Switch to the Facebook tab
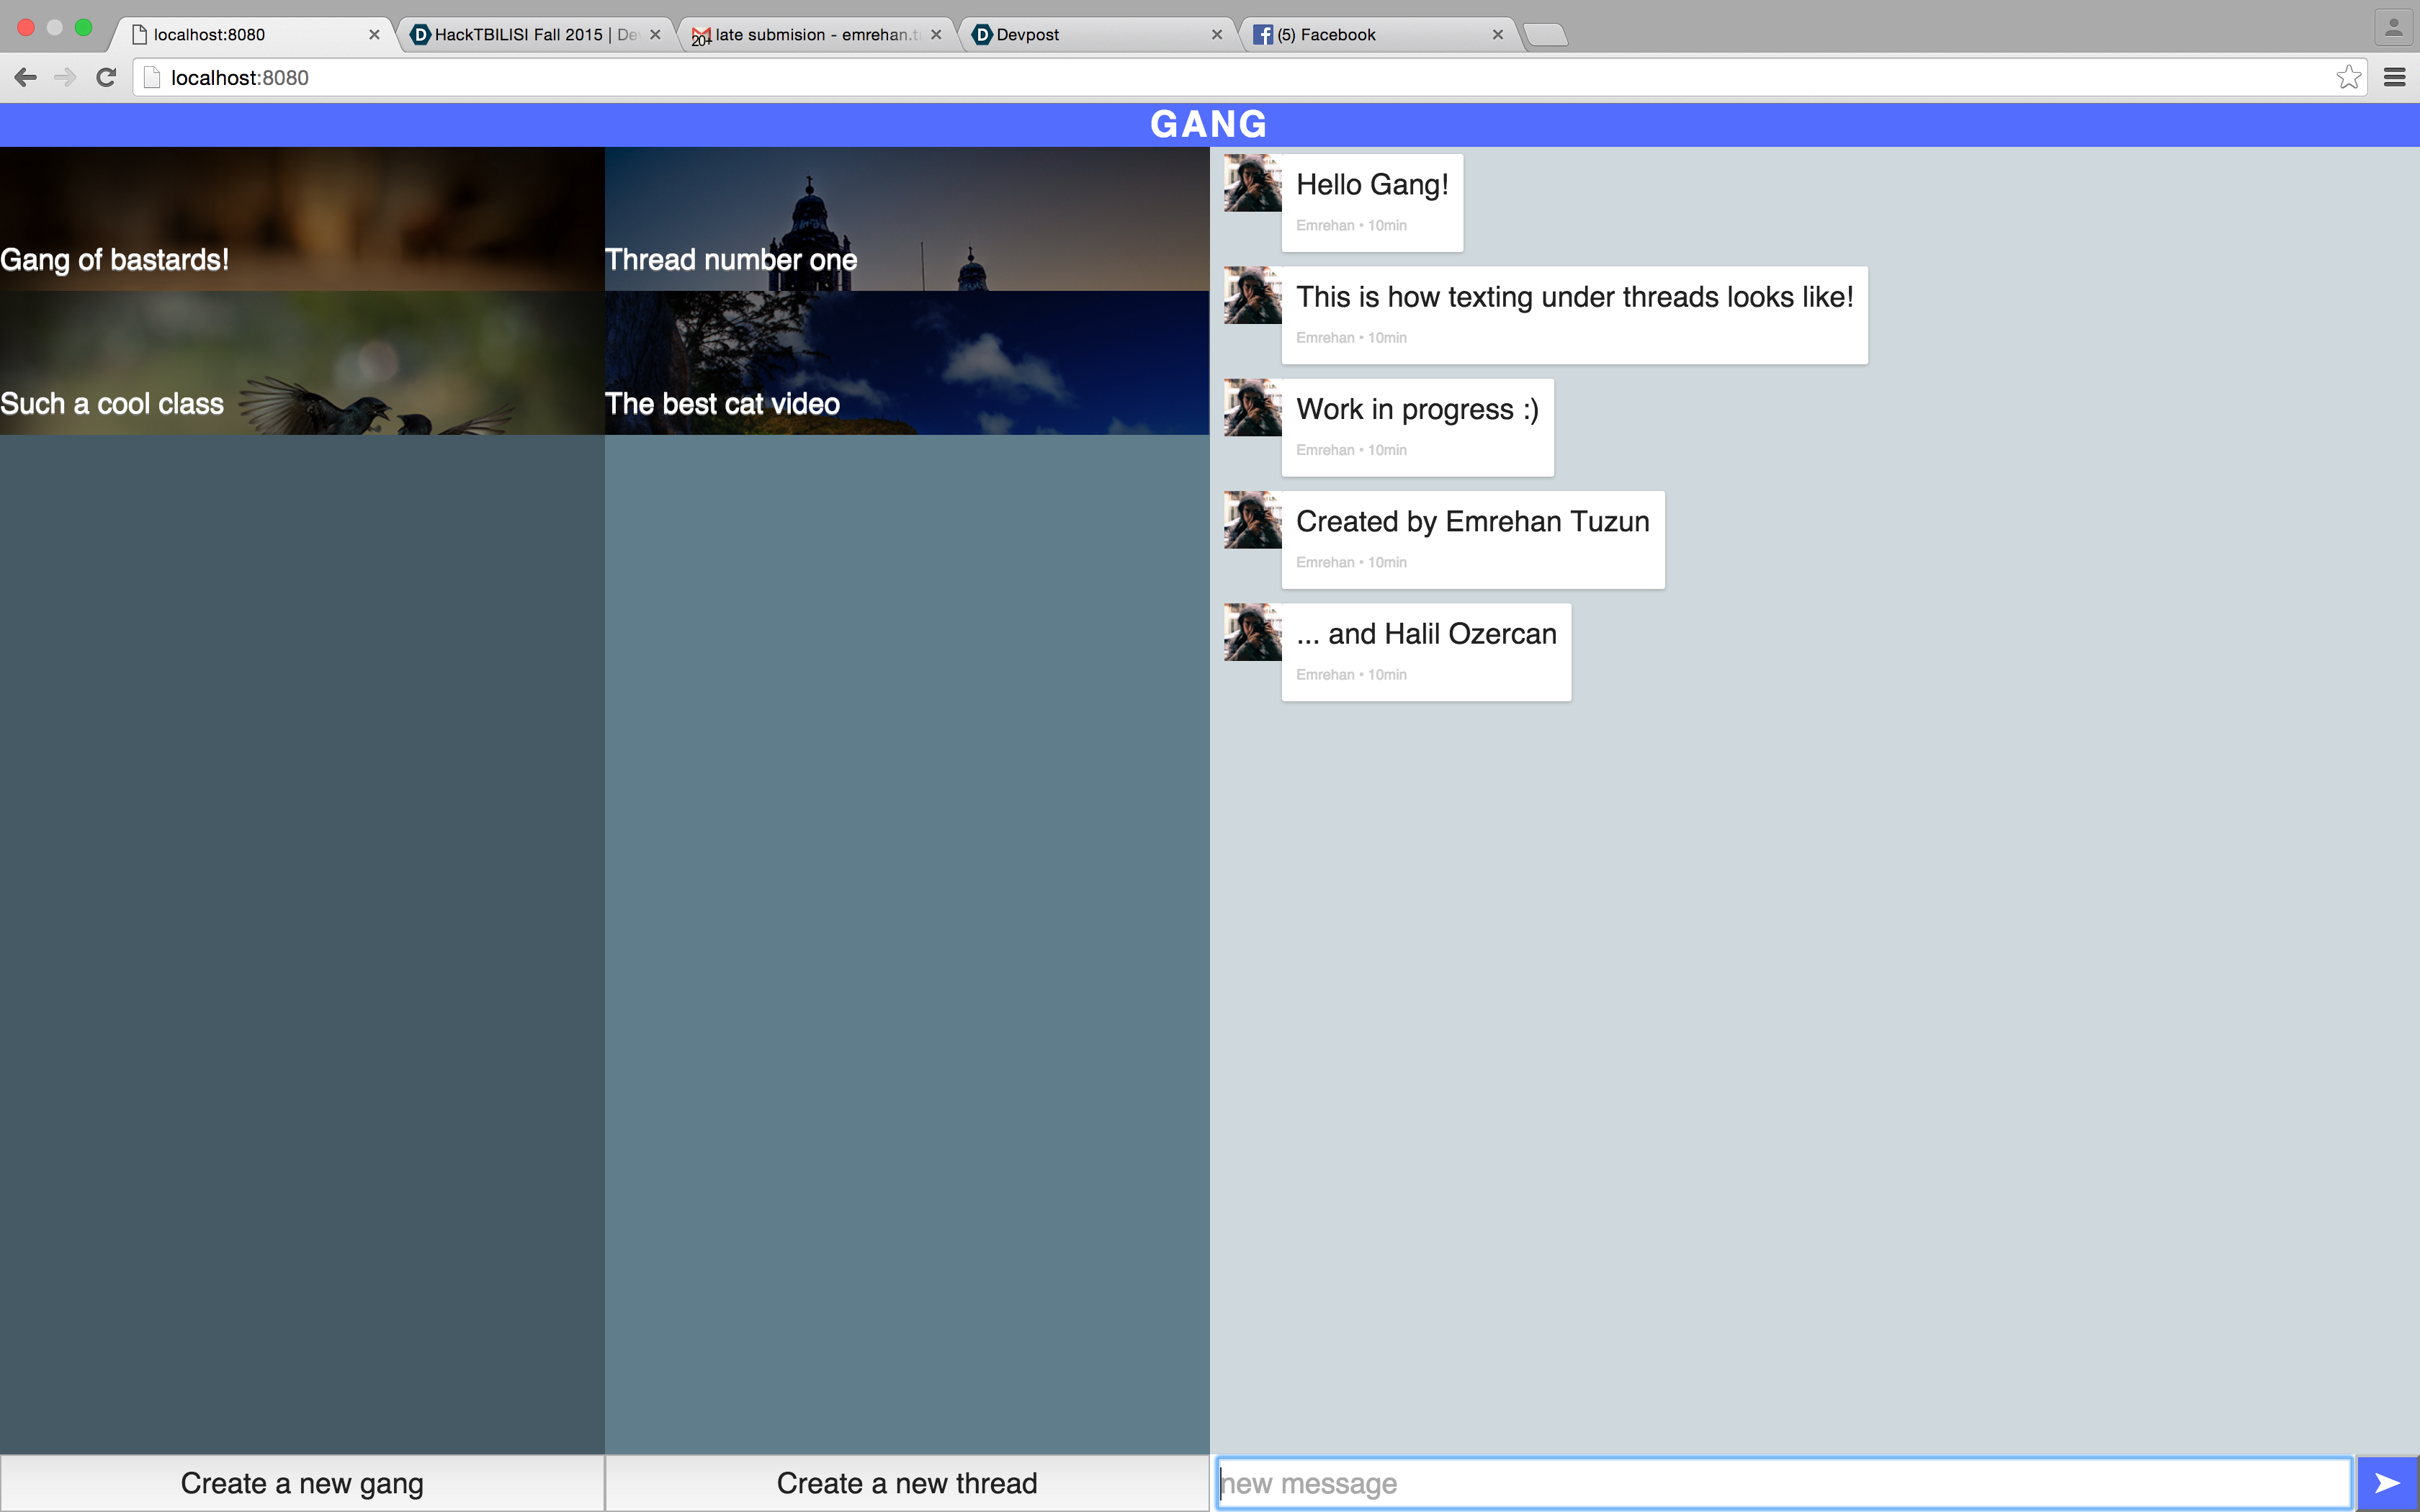 point(1370,35)
